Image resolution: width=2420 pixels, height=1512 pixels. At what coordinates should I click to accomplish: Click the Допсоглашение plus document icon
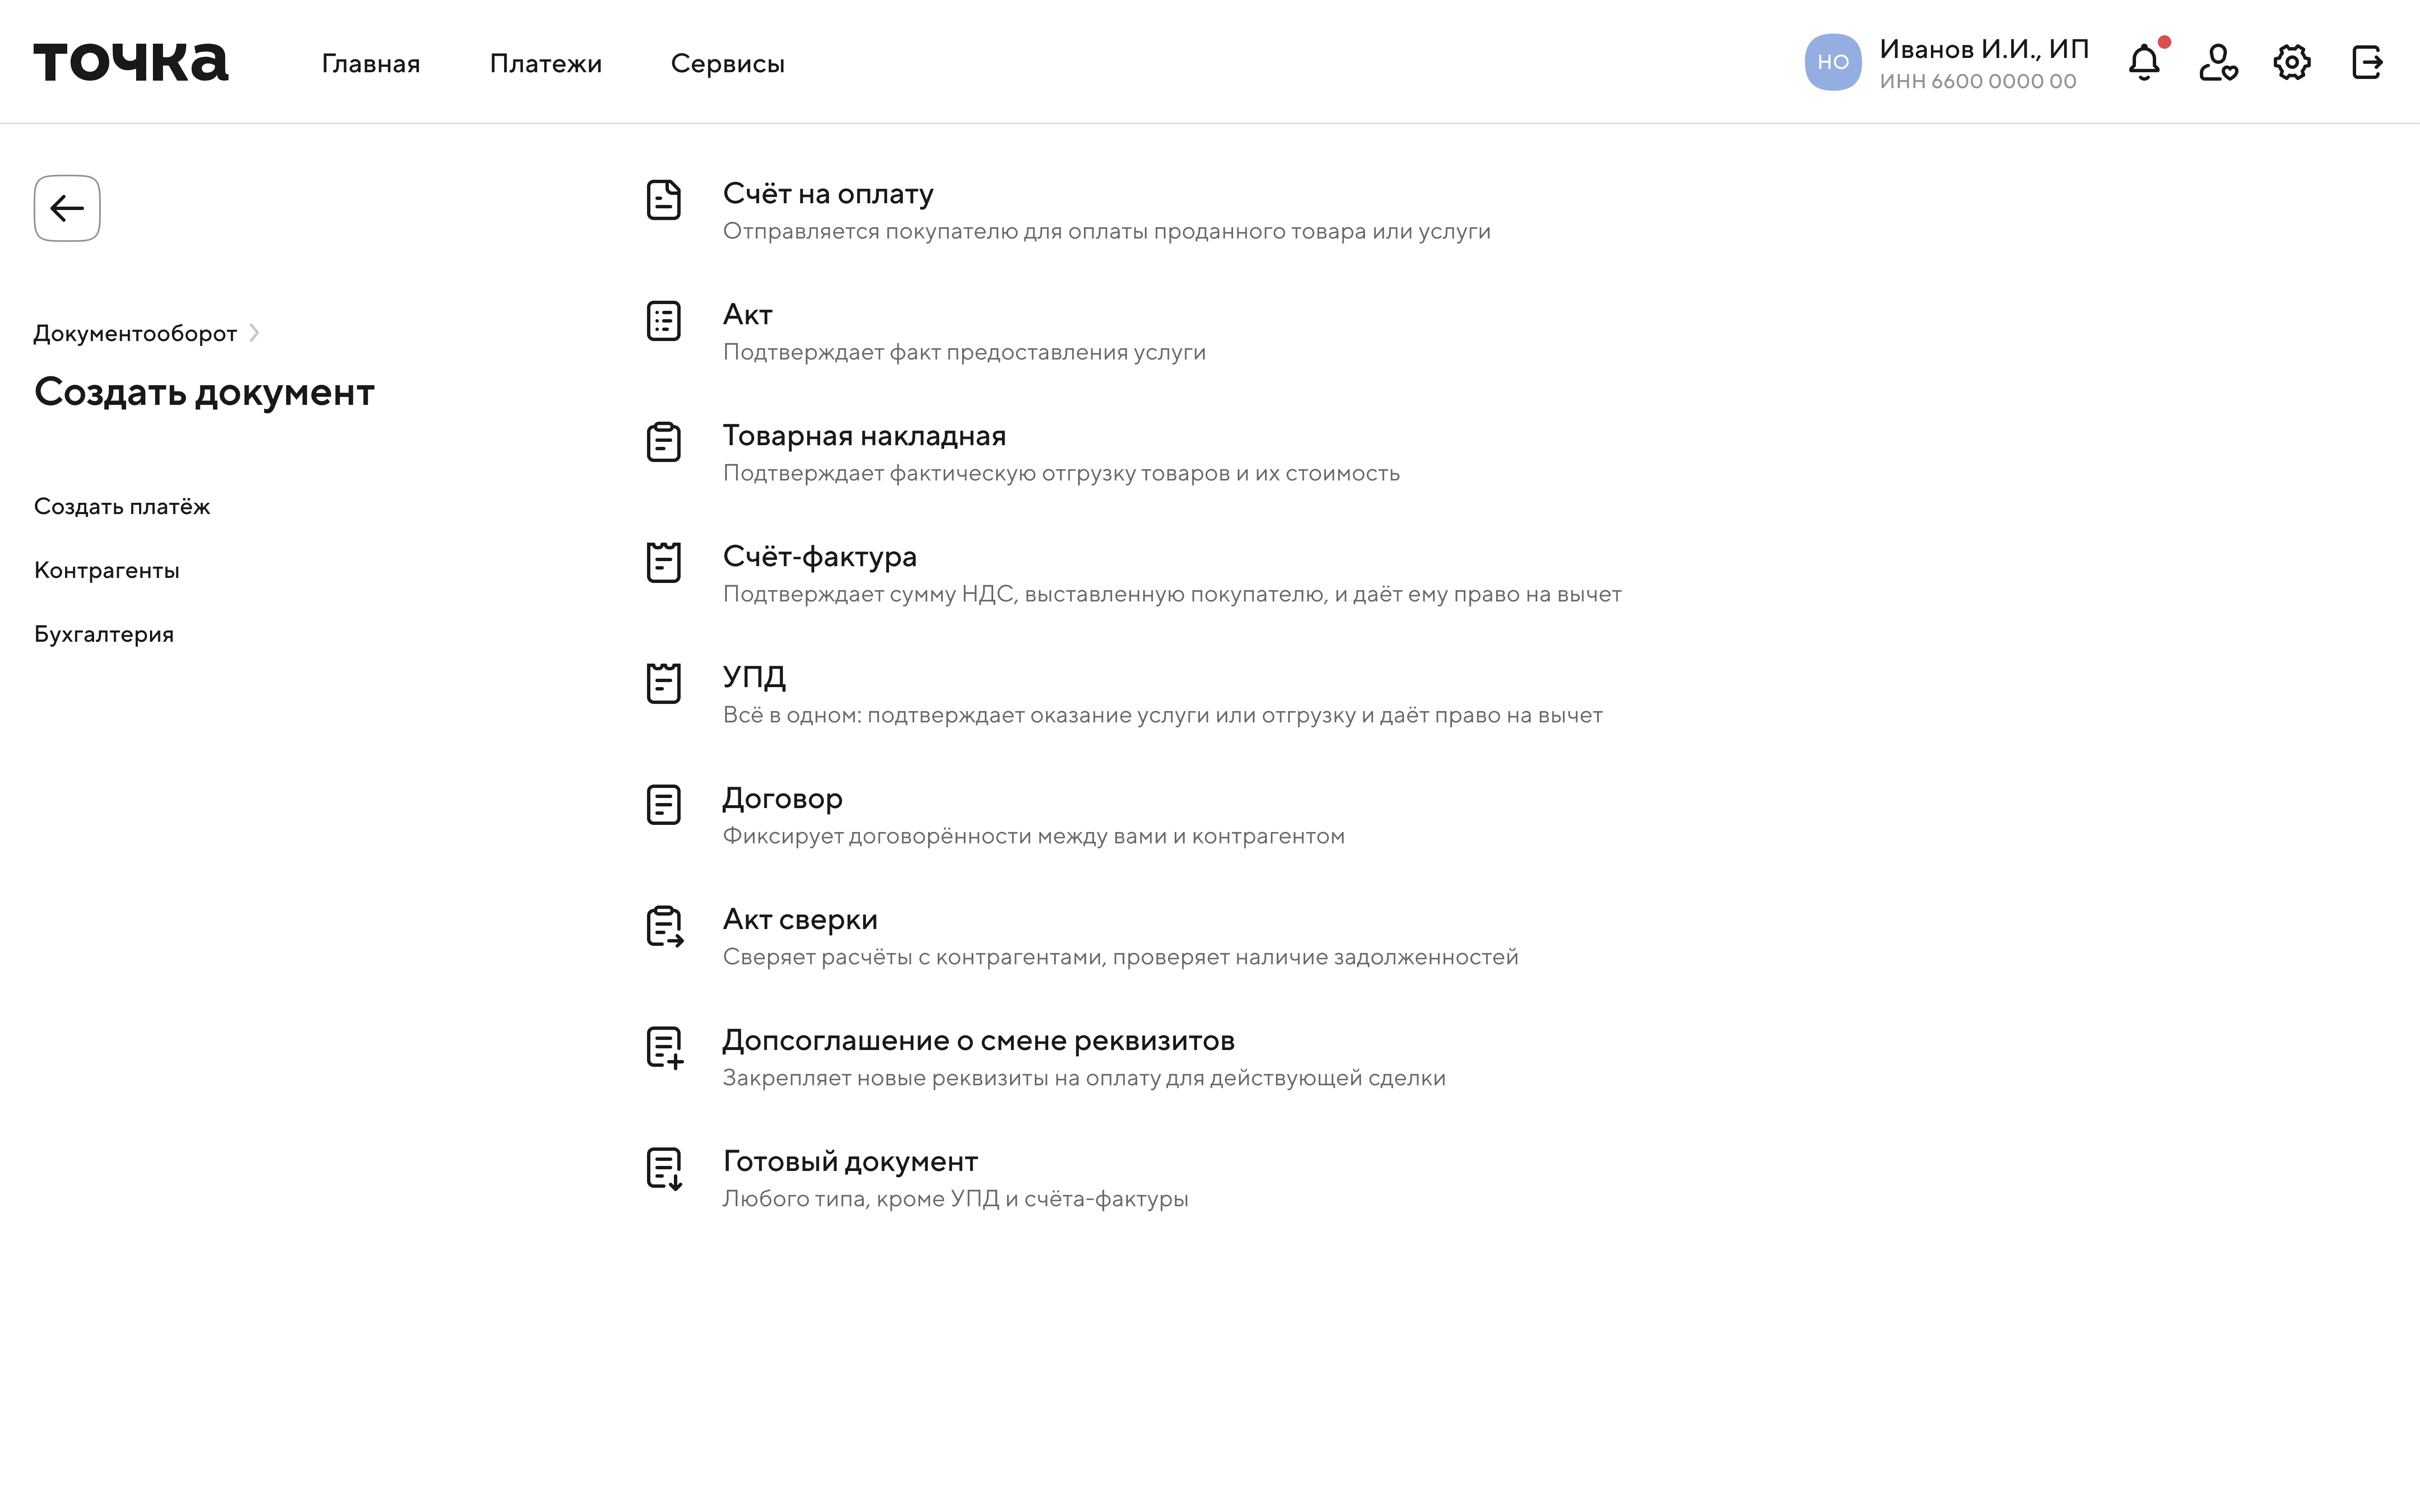(x=664, y=1047)
